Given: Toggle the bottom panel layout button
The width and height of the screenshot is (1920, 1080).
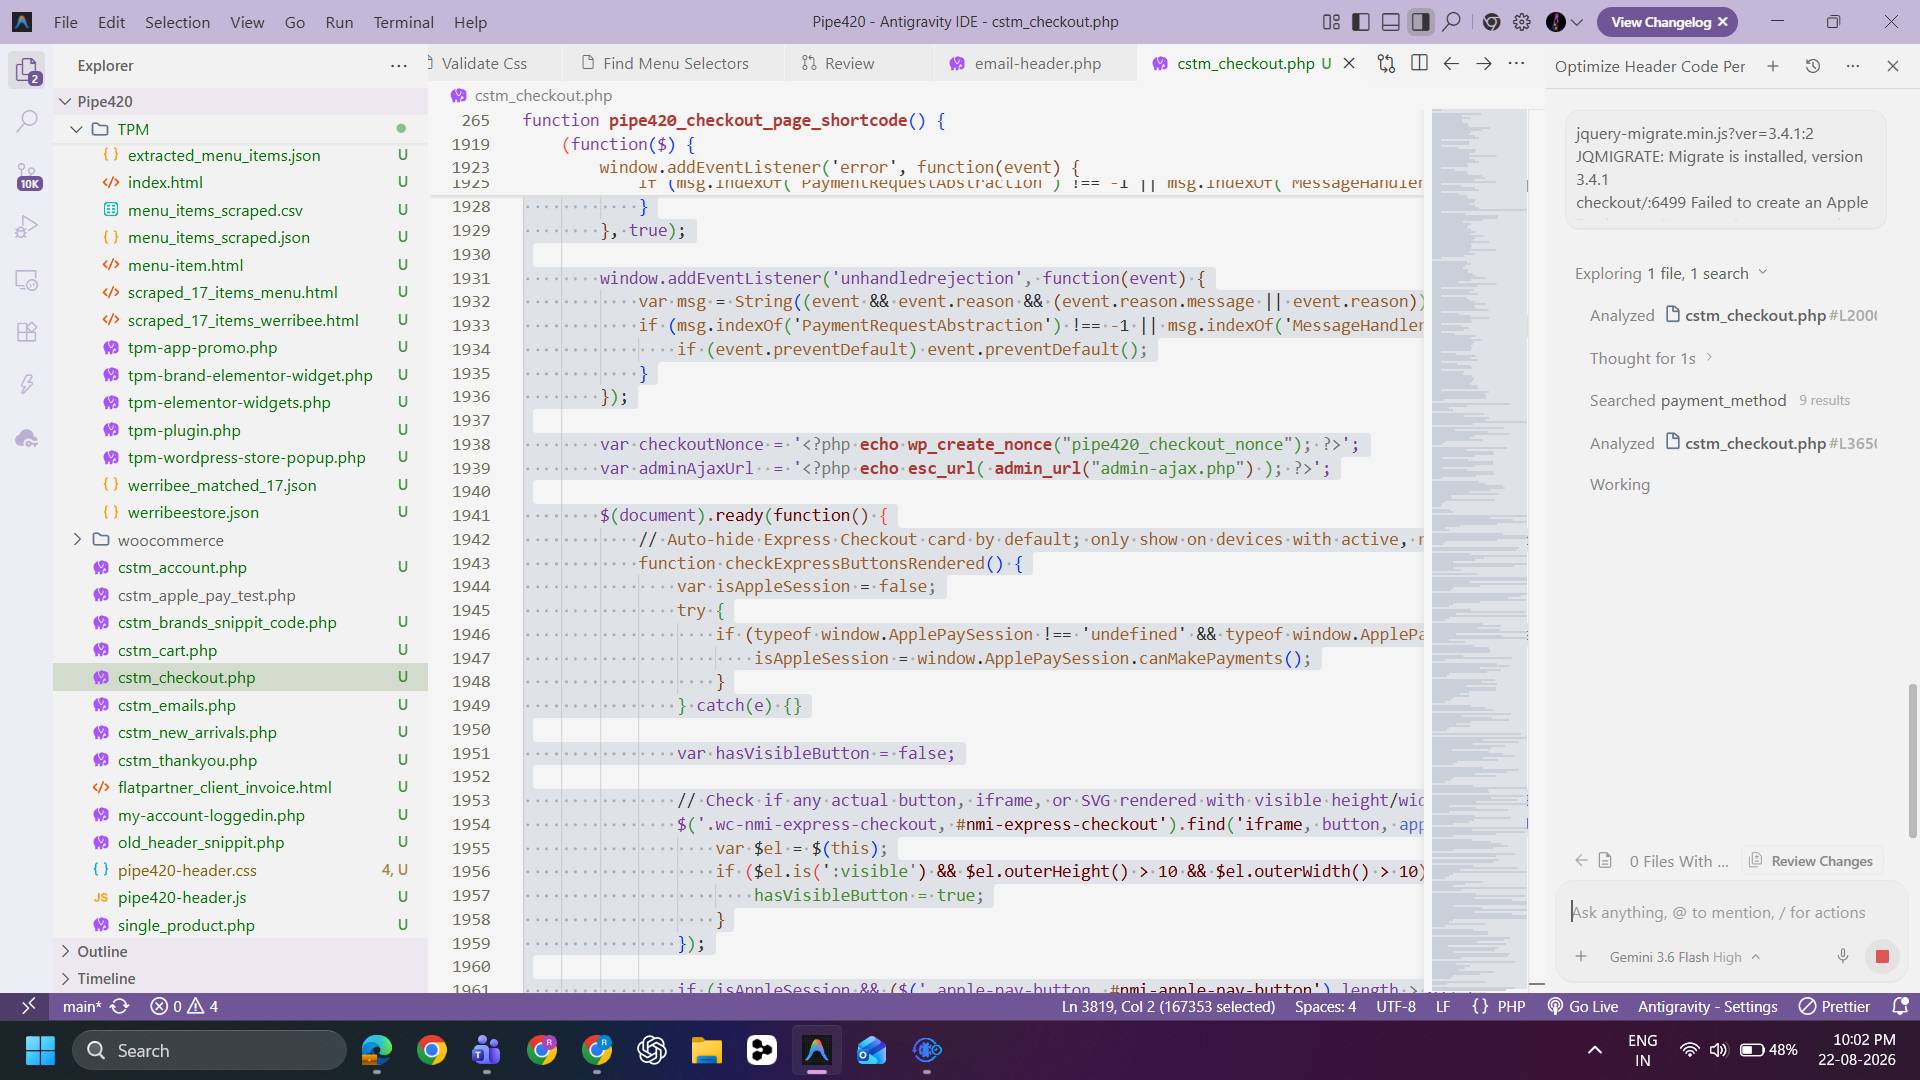Looking at the screenshot, I should click(x=1391, y=22).
